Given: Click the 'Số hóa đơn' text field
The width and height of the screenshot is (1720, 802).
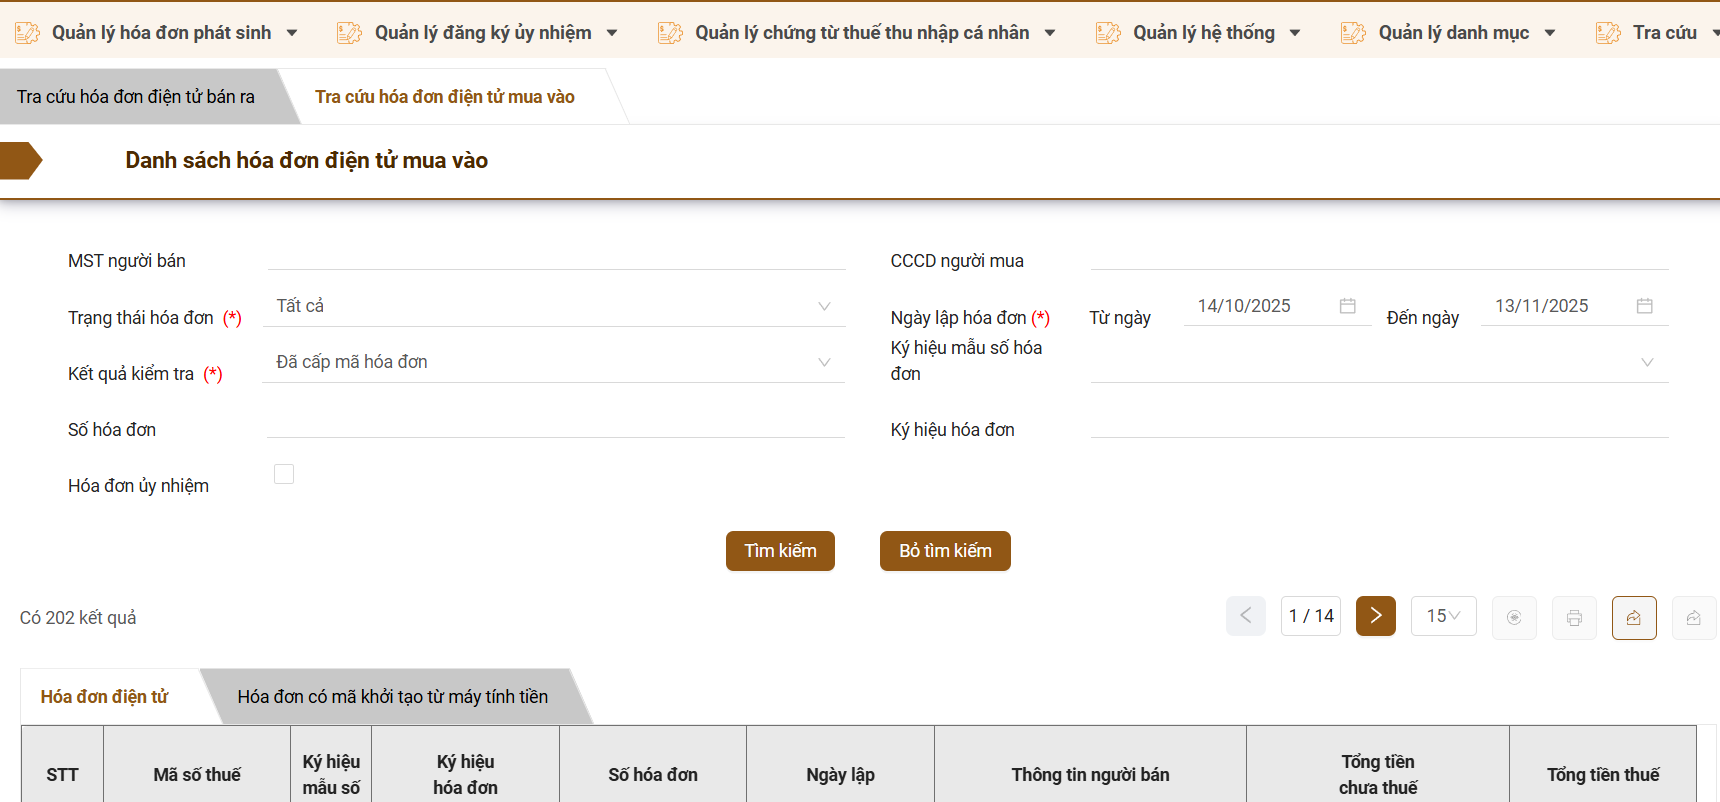Looking at the screenshot, I should point(556,426).
